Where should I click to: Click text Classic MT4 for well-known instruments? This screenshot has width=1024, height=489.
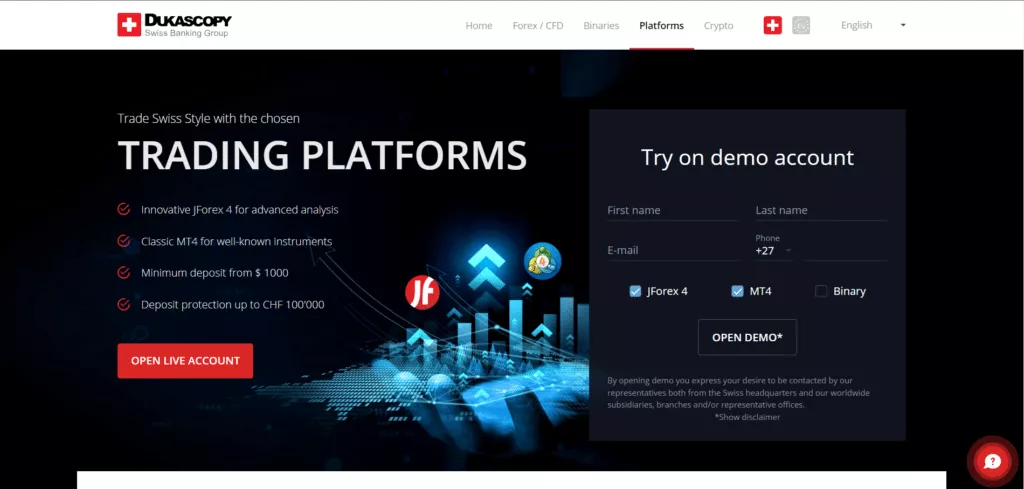tap(236, 241)
